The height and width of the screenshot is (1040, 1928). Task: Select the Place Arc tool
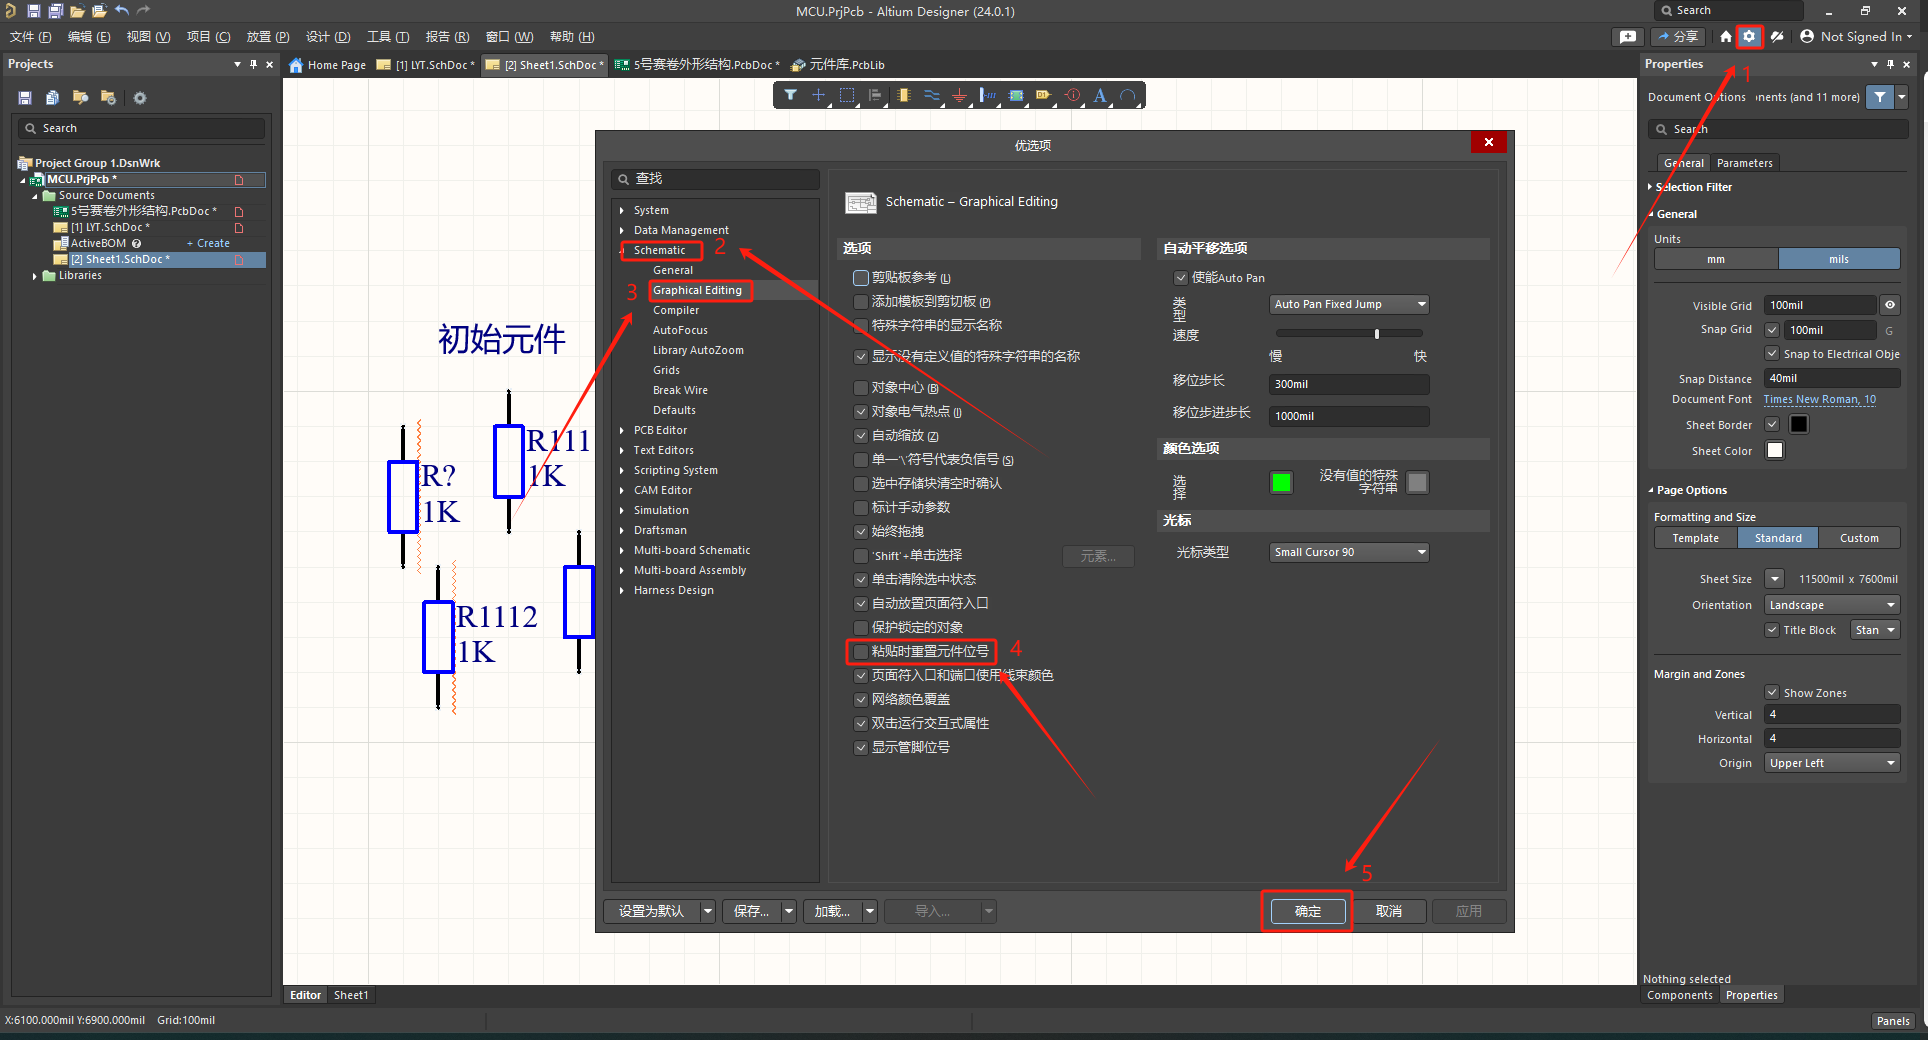(1128, 95)
